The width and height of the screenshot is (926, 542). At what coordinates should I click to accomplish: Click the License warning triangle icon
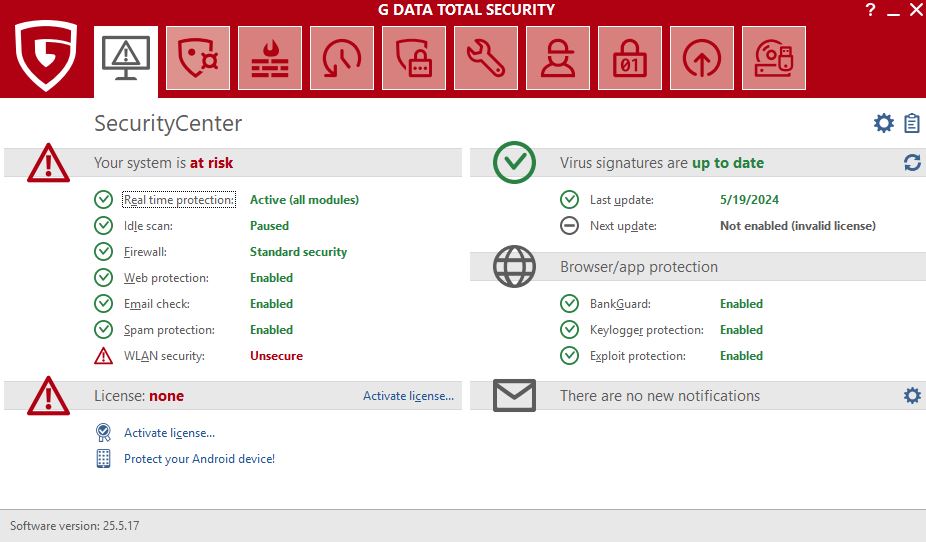(x=48, y=396)
